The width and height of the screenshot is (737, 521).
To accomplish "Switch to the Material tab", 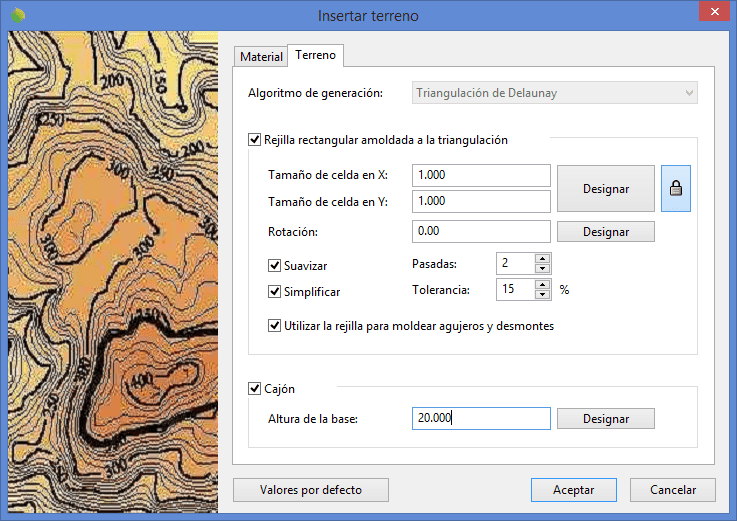I will [261, 56].
